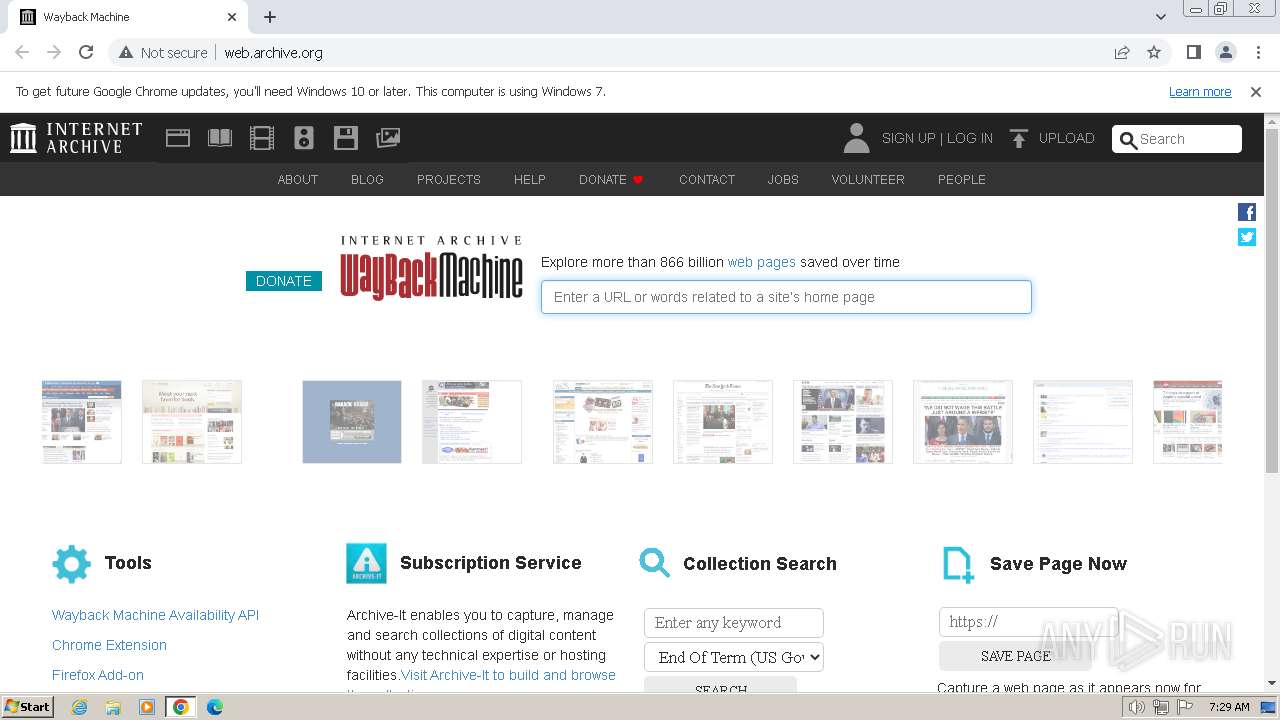This screenshot has height=720, width=1280.
Task: Open the End Of Term collection dropdown
Action: point(734,657)
